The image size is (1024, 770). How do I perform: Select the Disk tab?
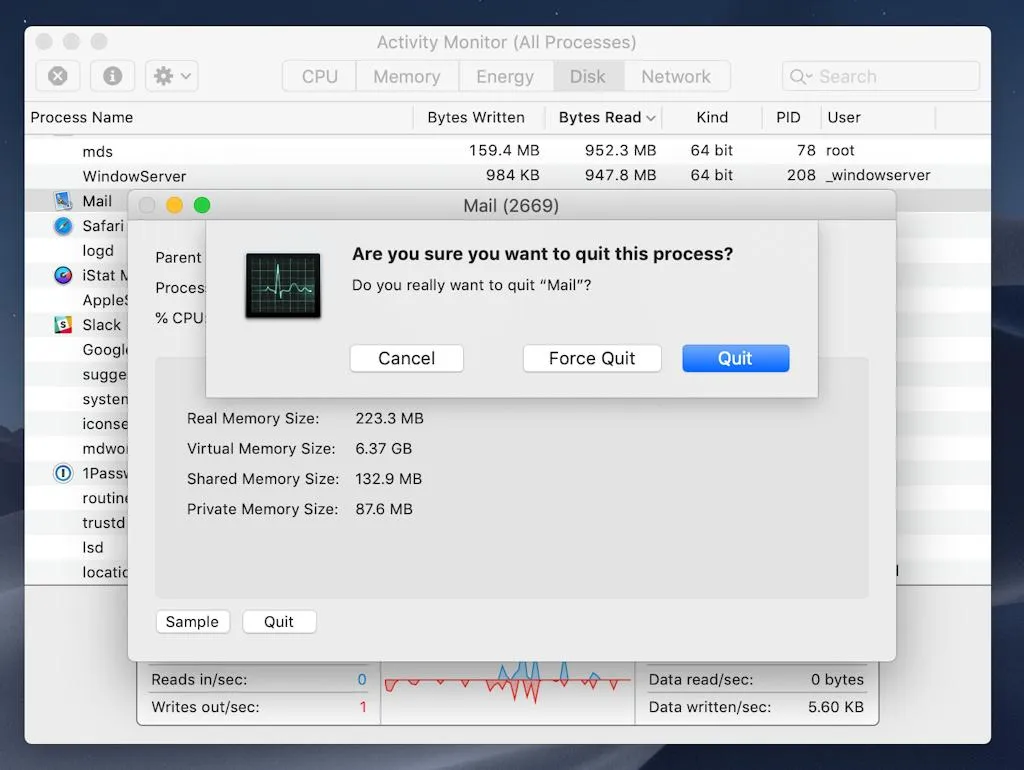point(588,76)
